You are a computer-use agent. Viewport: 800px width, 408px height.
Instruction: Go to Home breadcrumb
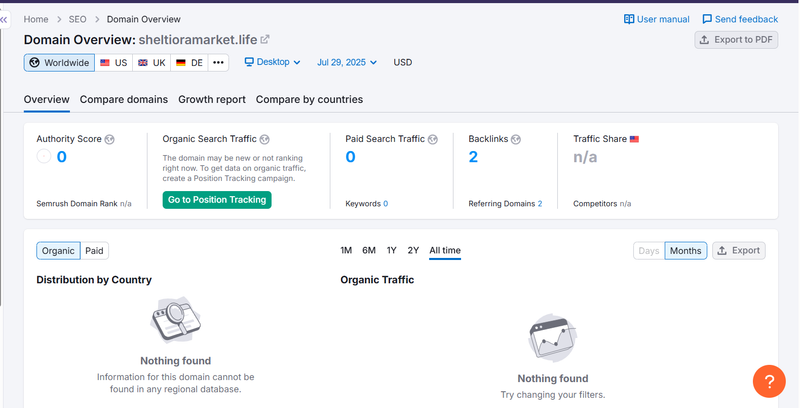(36, 19)
